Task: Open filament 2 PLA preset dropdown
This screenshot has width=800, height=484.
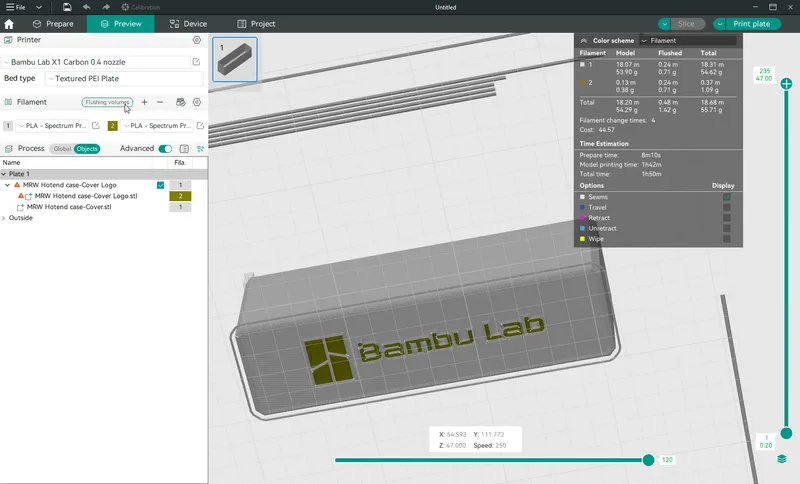Action: click(x=157, y=125)
